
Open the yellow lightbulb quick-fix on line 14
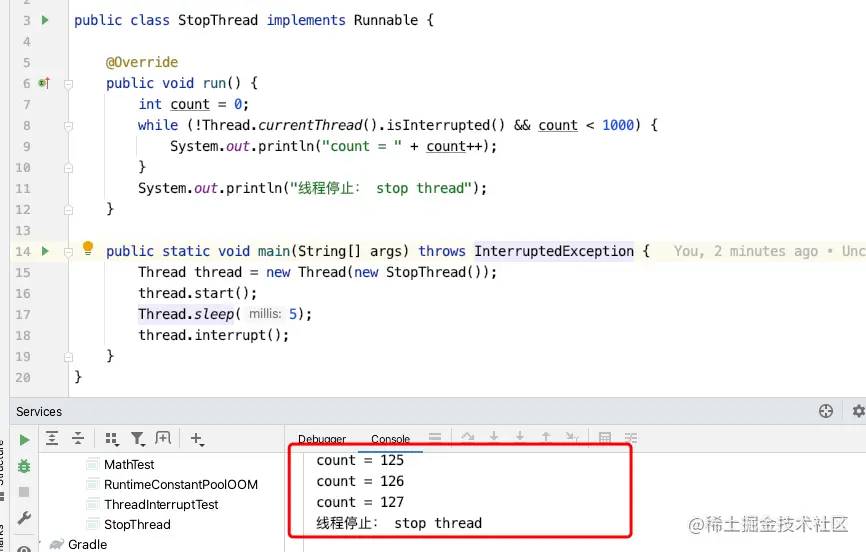point(88,248)
